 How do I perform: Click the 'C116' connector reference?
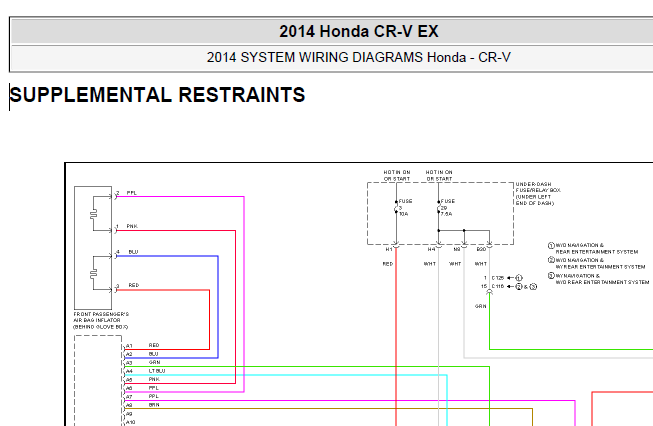pos(498,286)
